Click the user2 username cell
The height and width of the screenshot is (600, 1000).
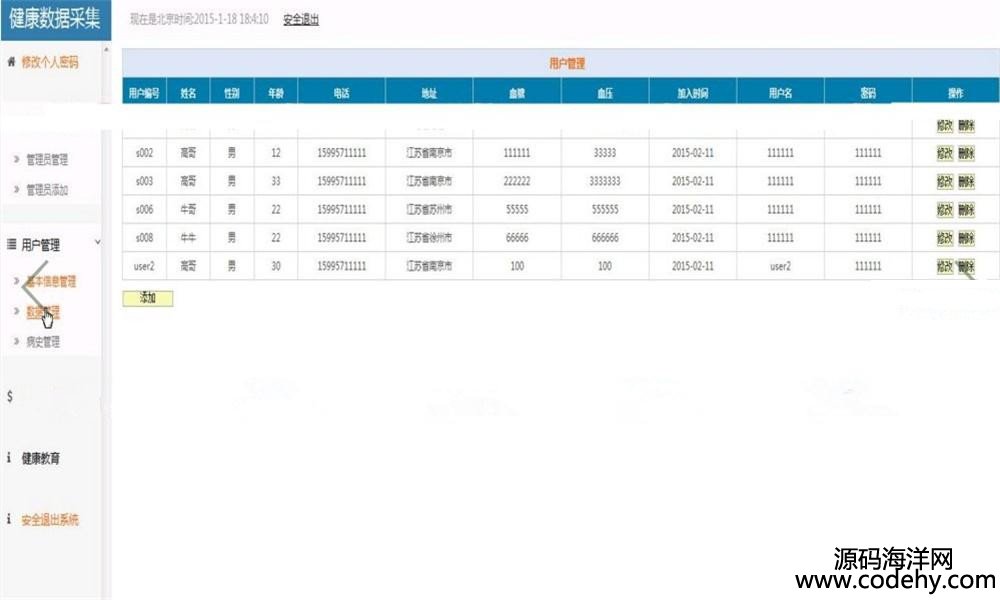point(780,266)
